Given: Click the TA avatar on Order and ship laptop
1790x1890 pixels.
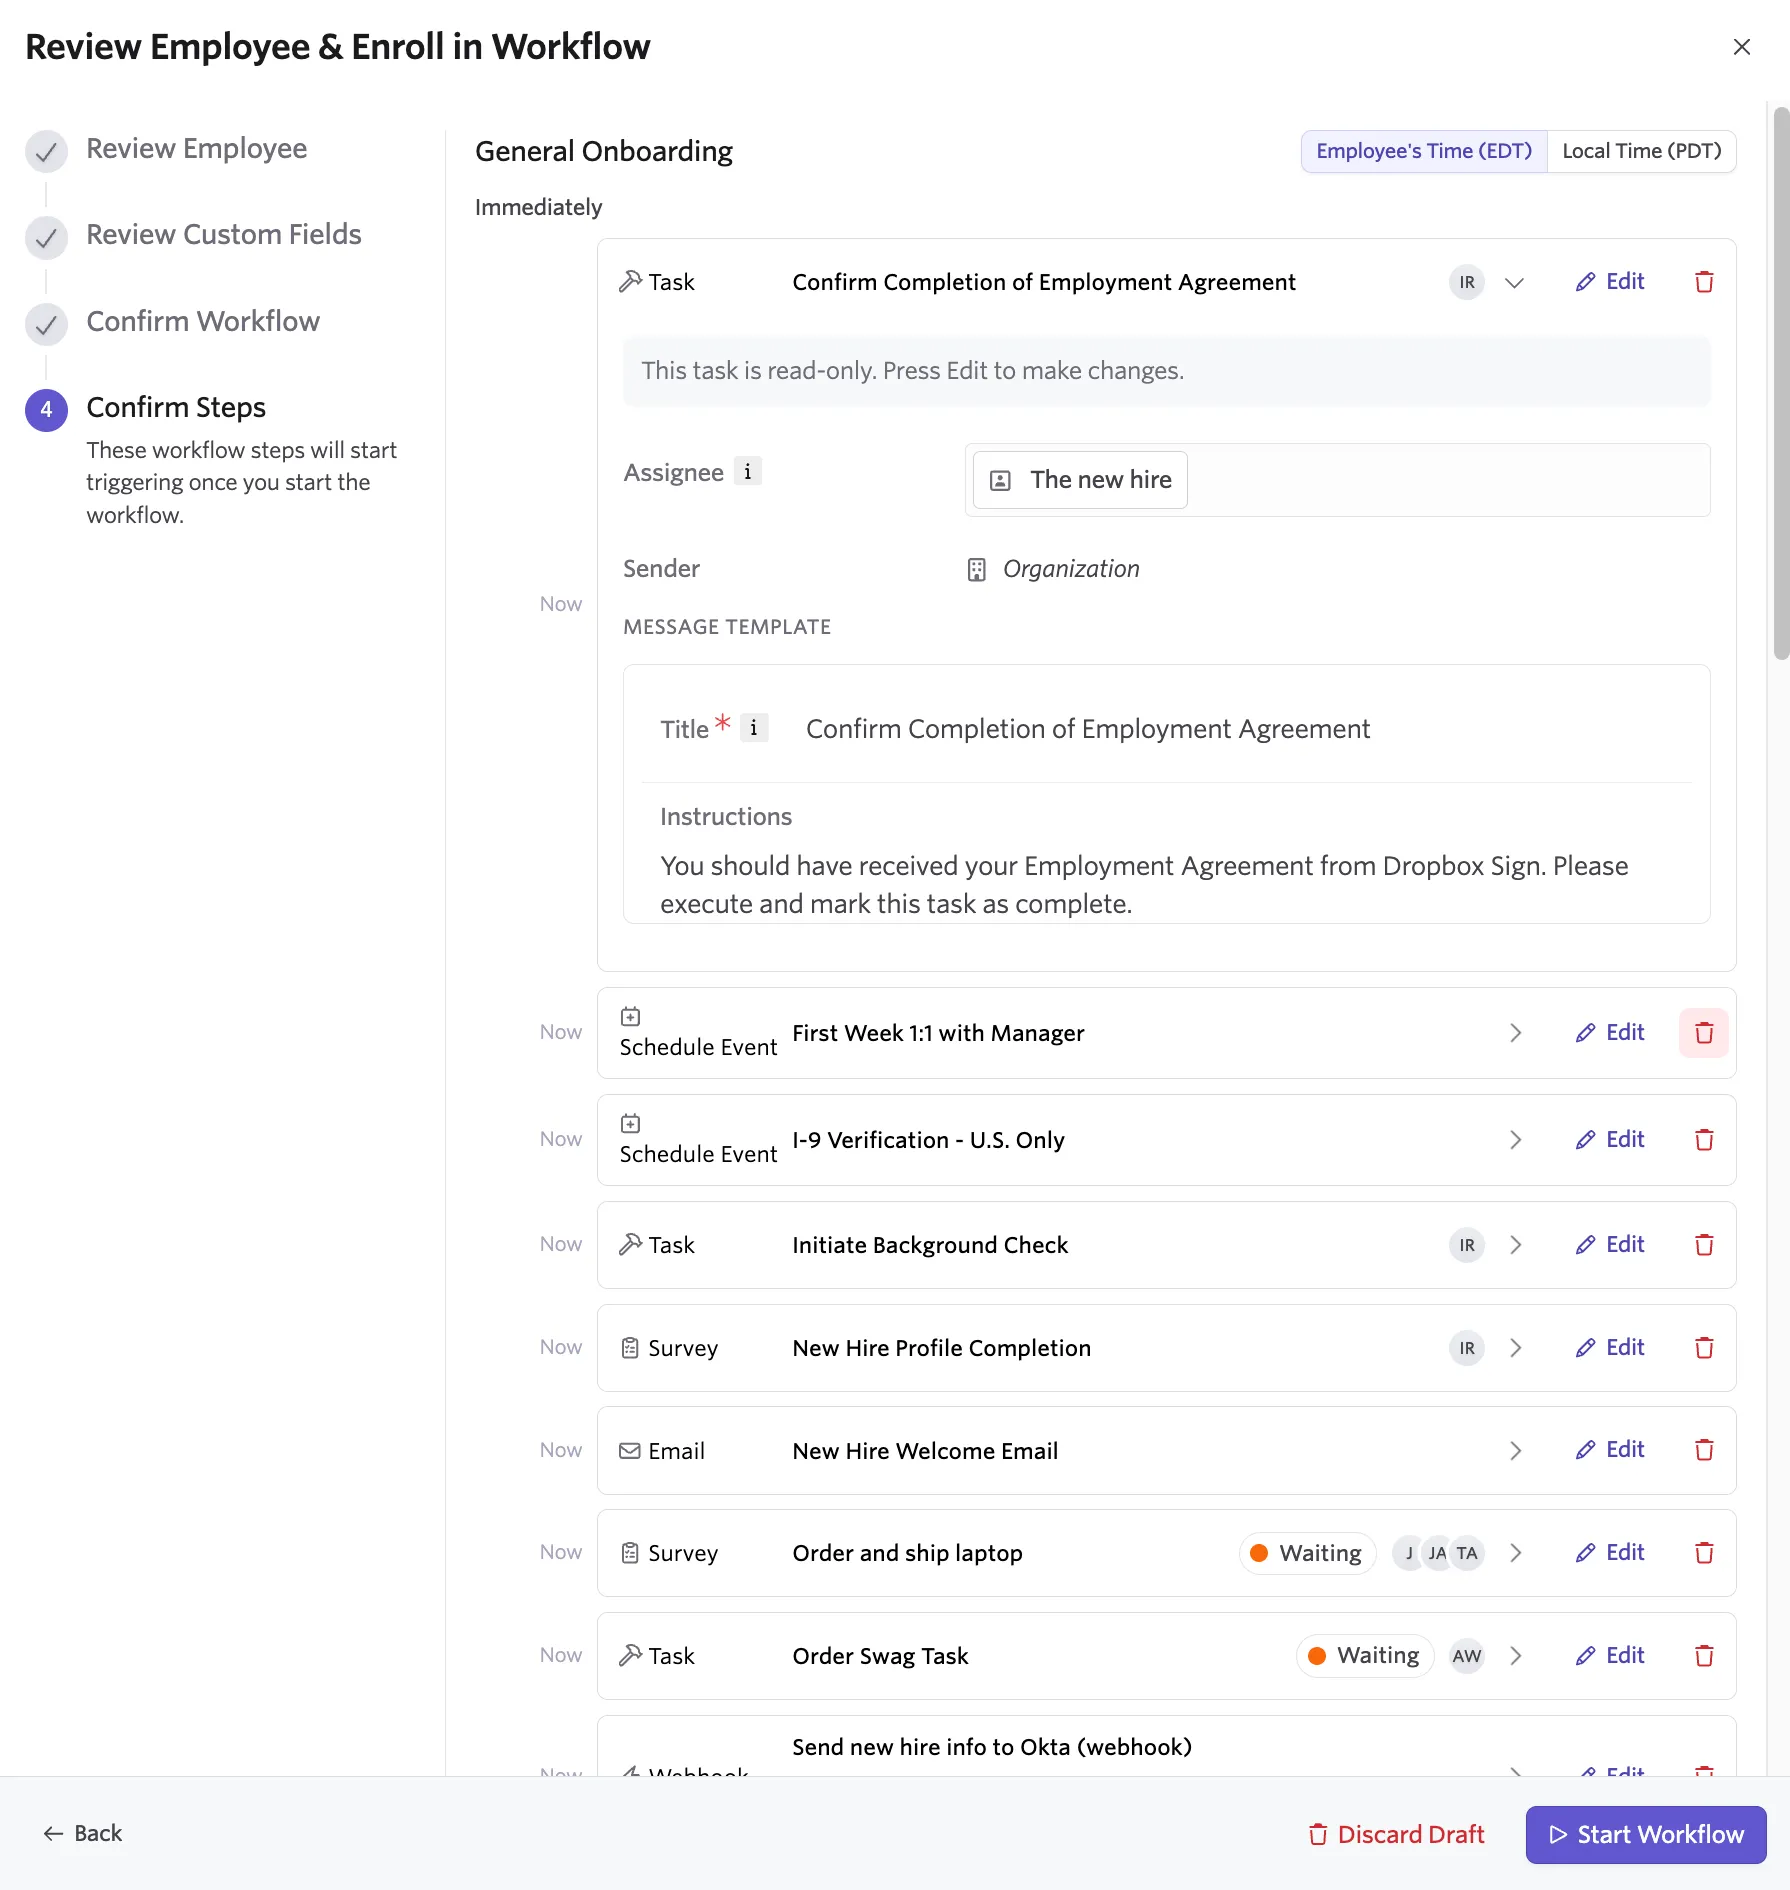Looking at the screenshot, I should point(1467,1553).
